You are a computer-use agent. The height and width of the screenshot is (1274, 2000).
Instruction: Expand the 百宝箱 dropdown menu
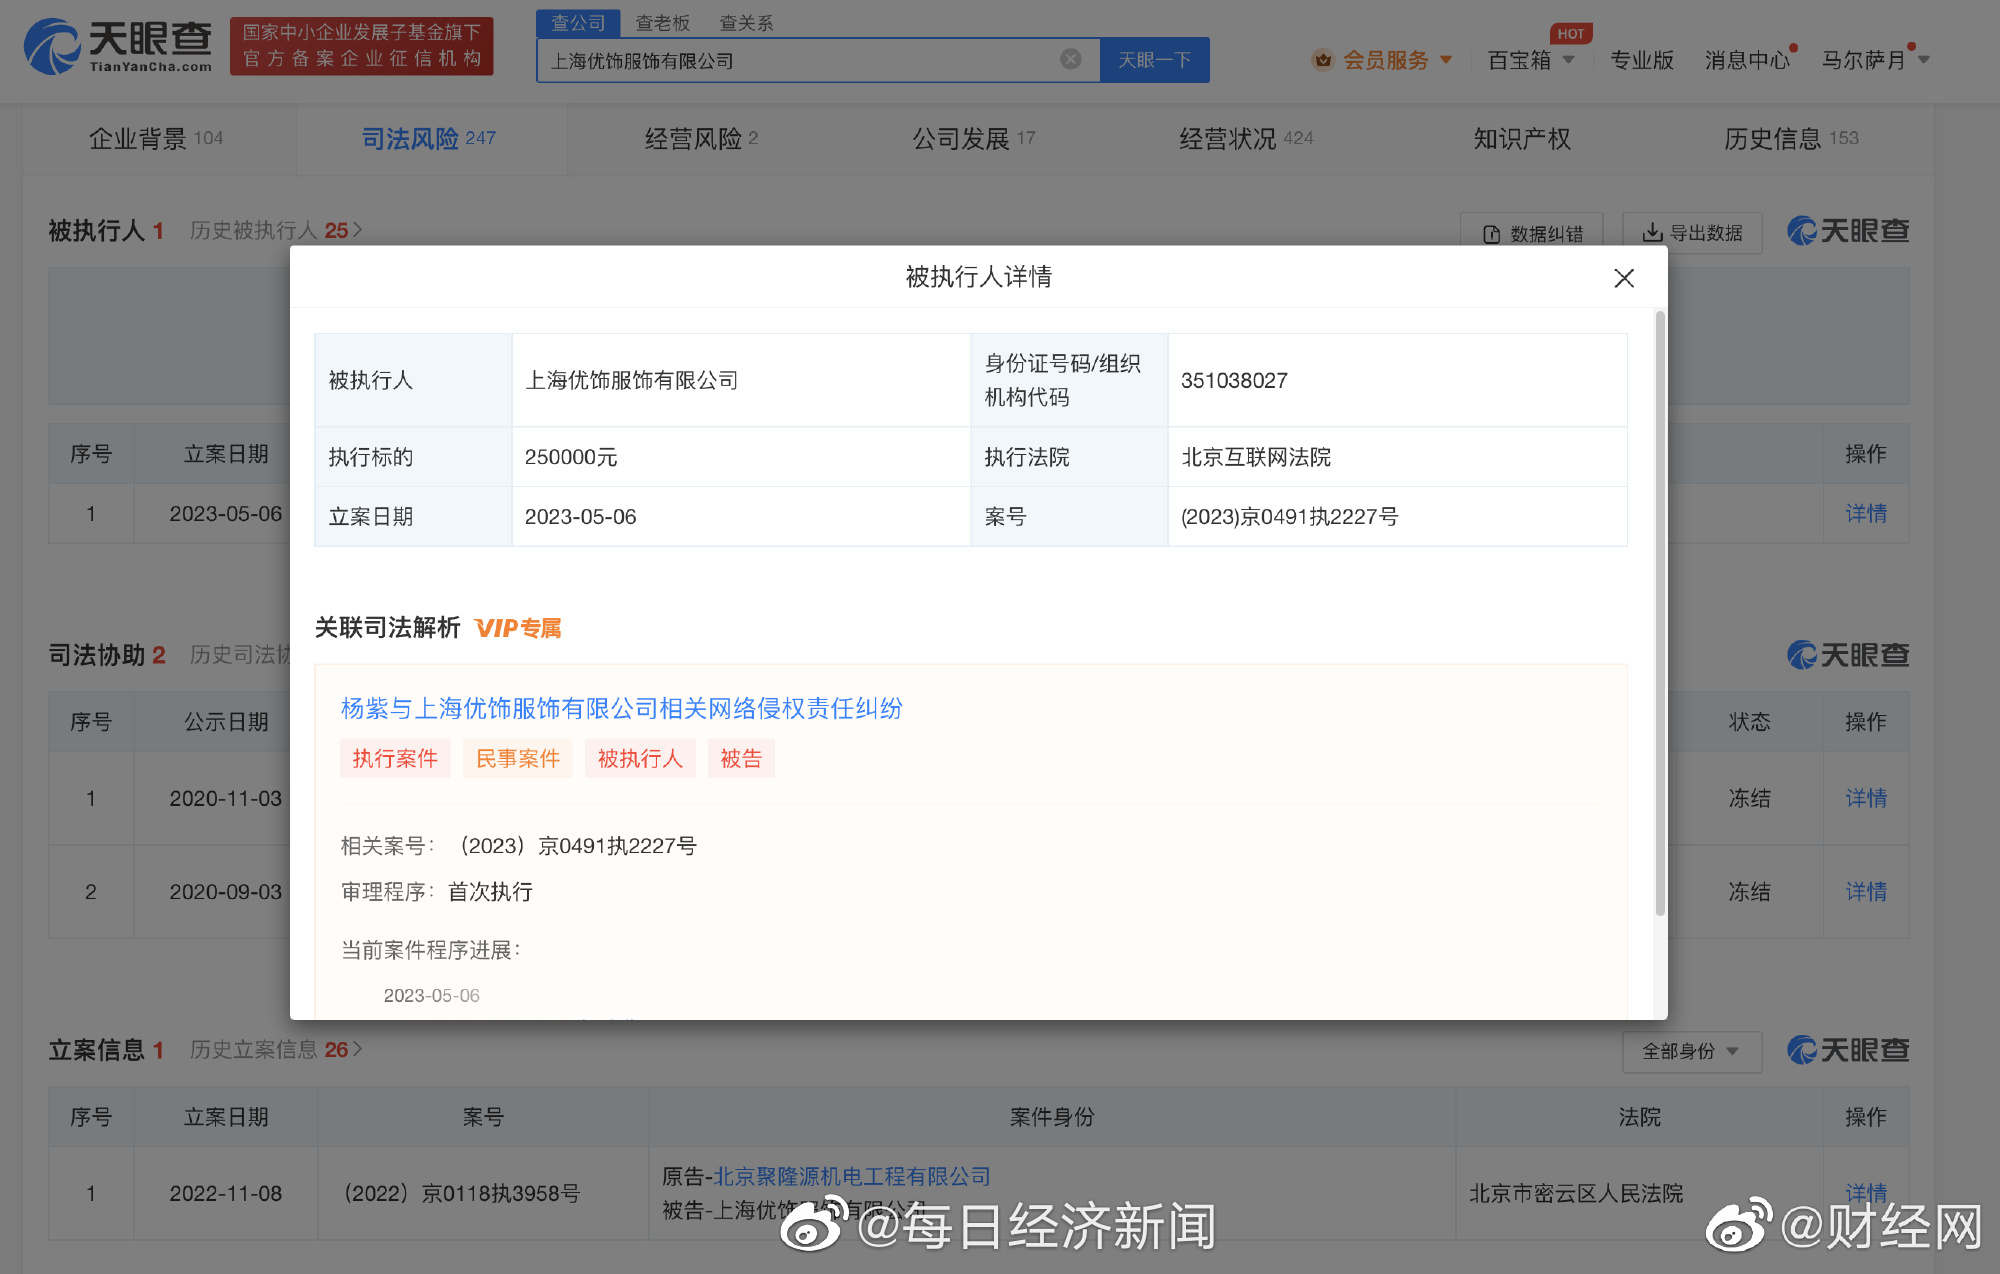1569,60
